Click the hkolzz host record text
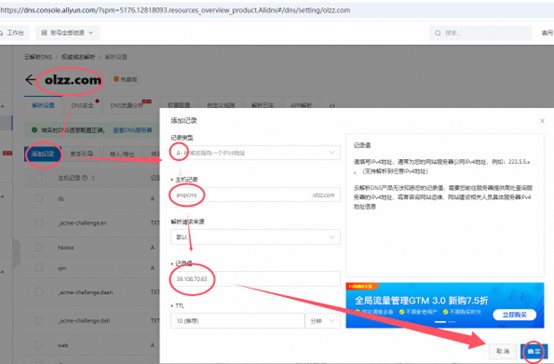The width and height of the screenshot is (554, 364). click(66, 247)
